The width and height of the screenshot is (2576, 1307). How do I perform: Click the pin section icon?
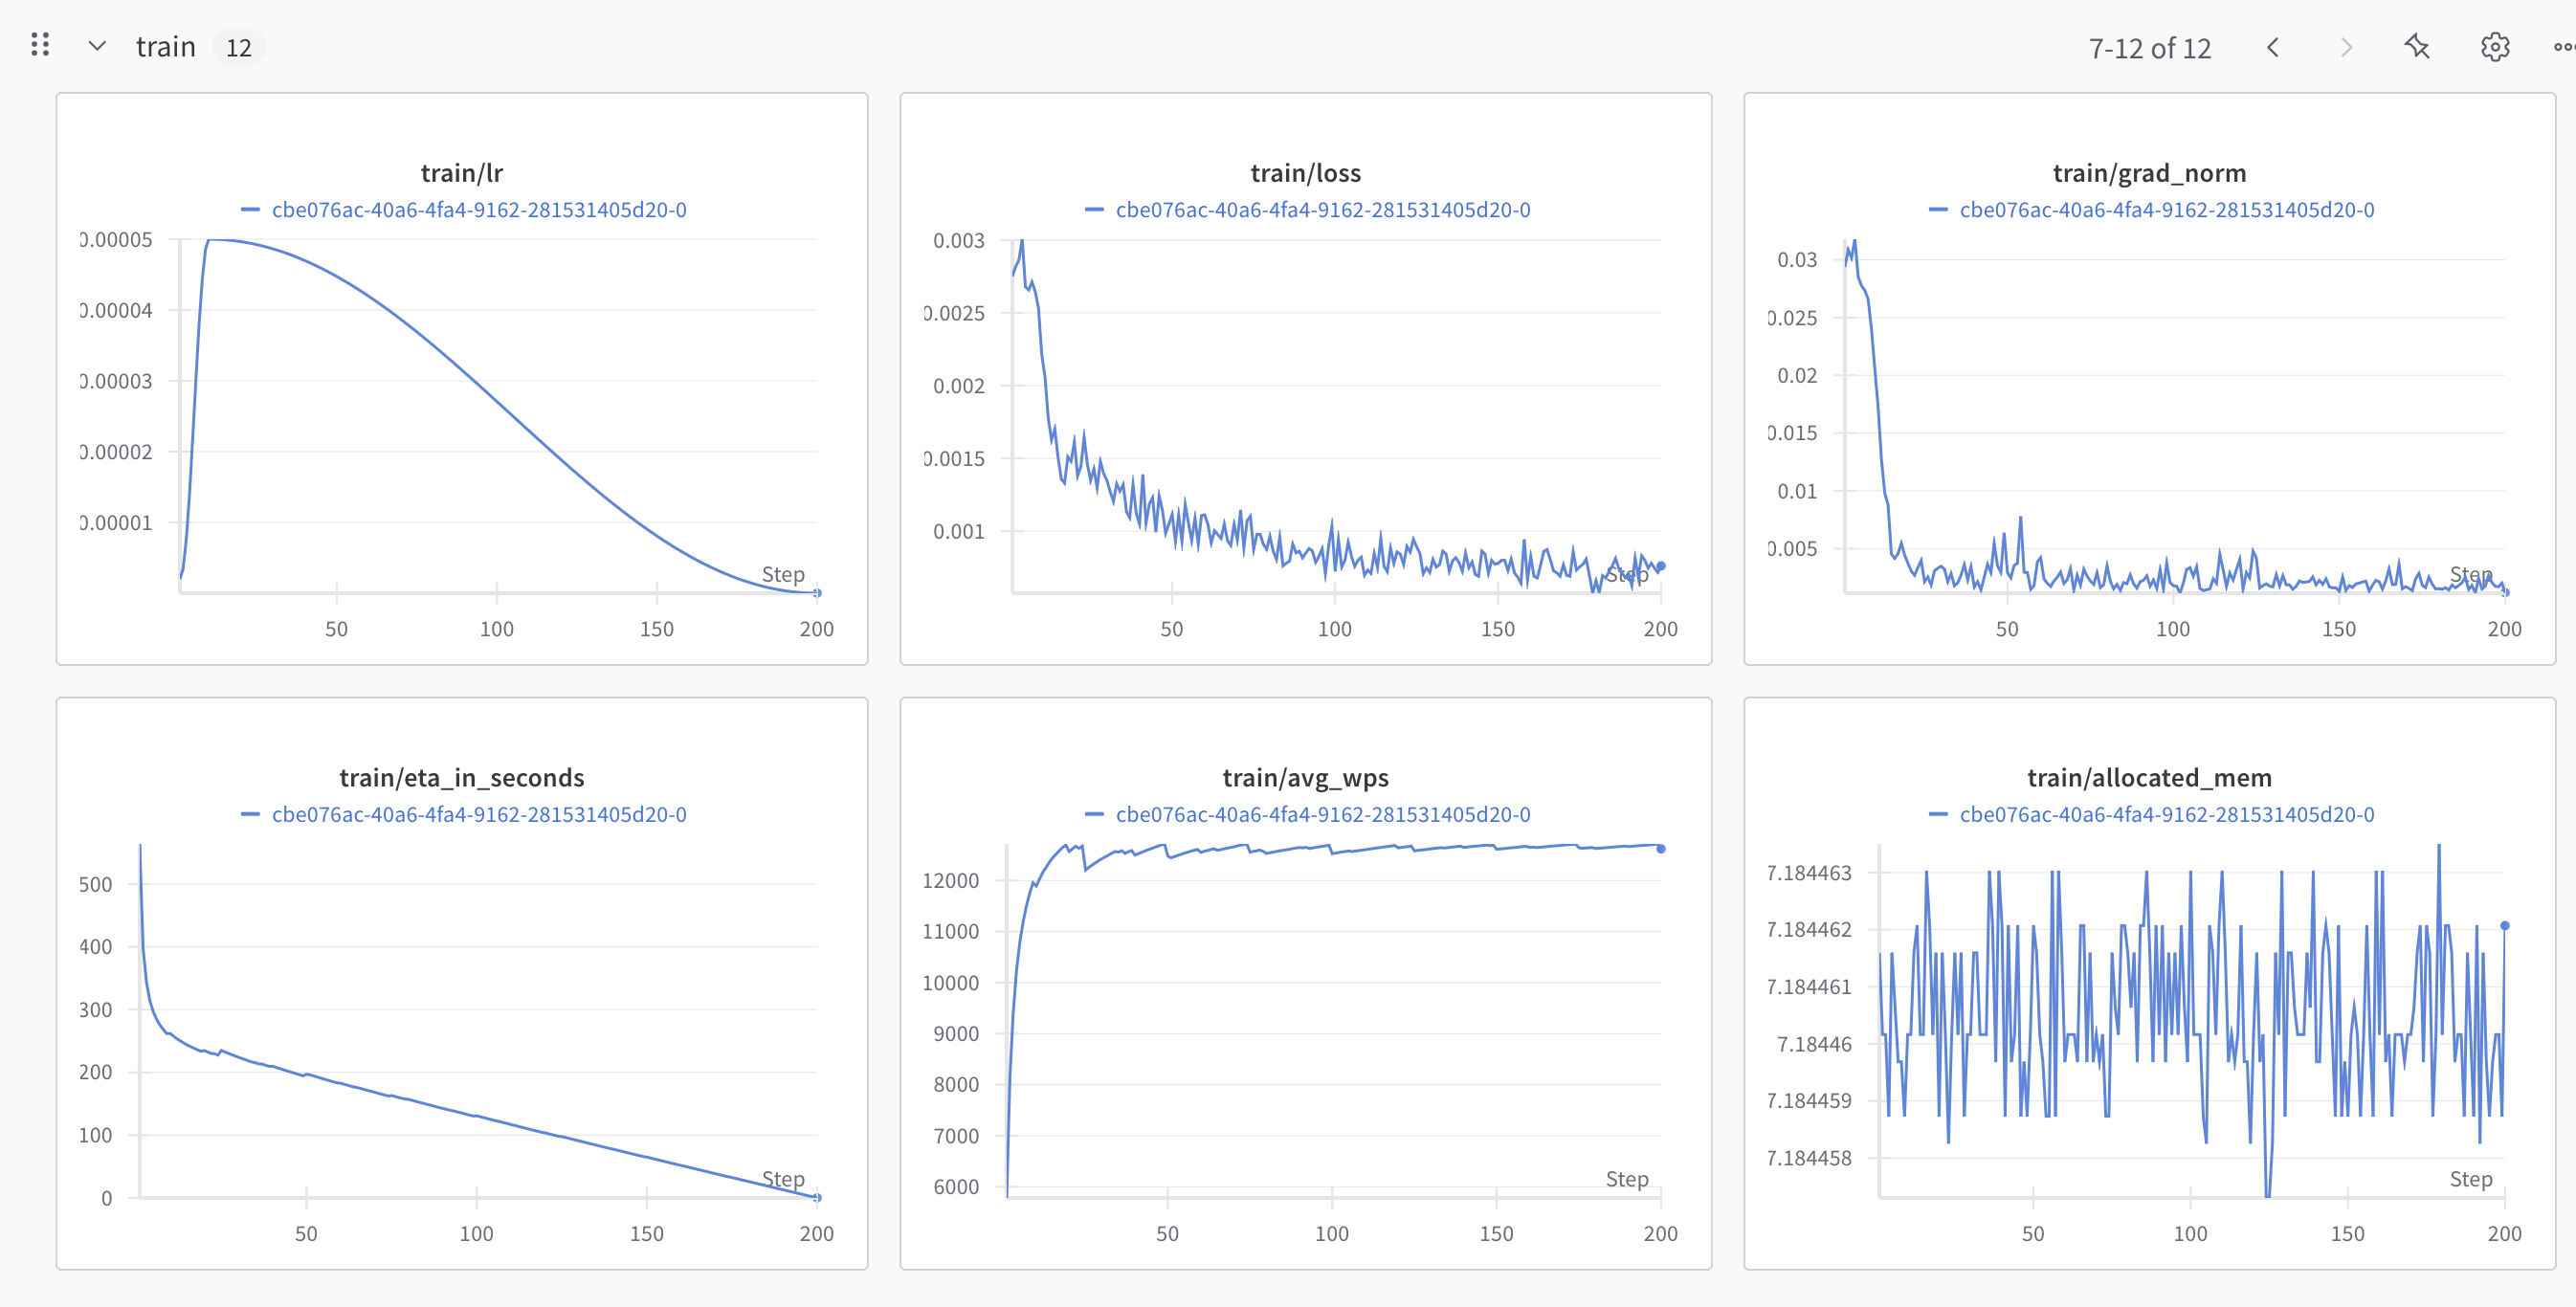click(2418, 46)
